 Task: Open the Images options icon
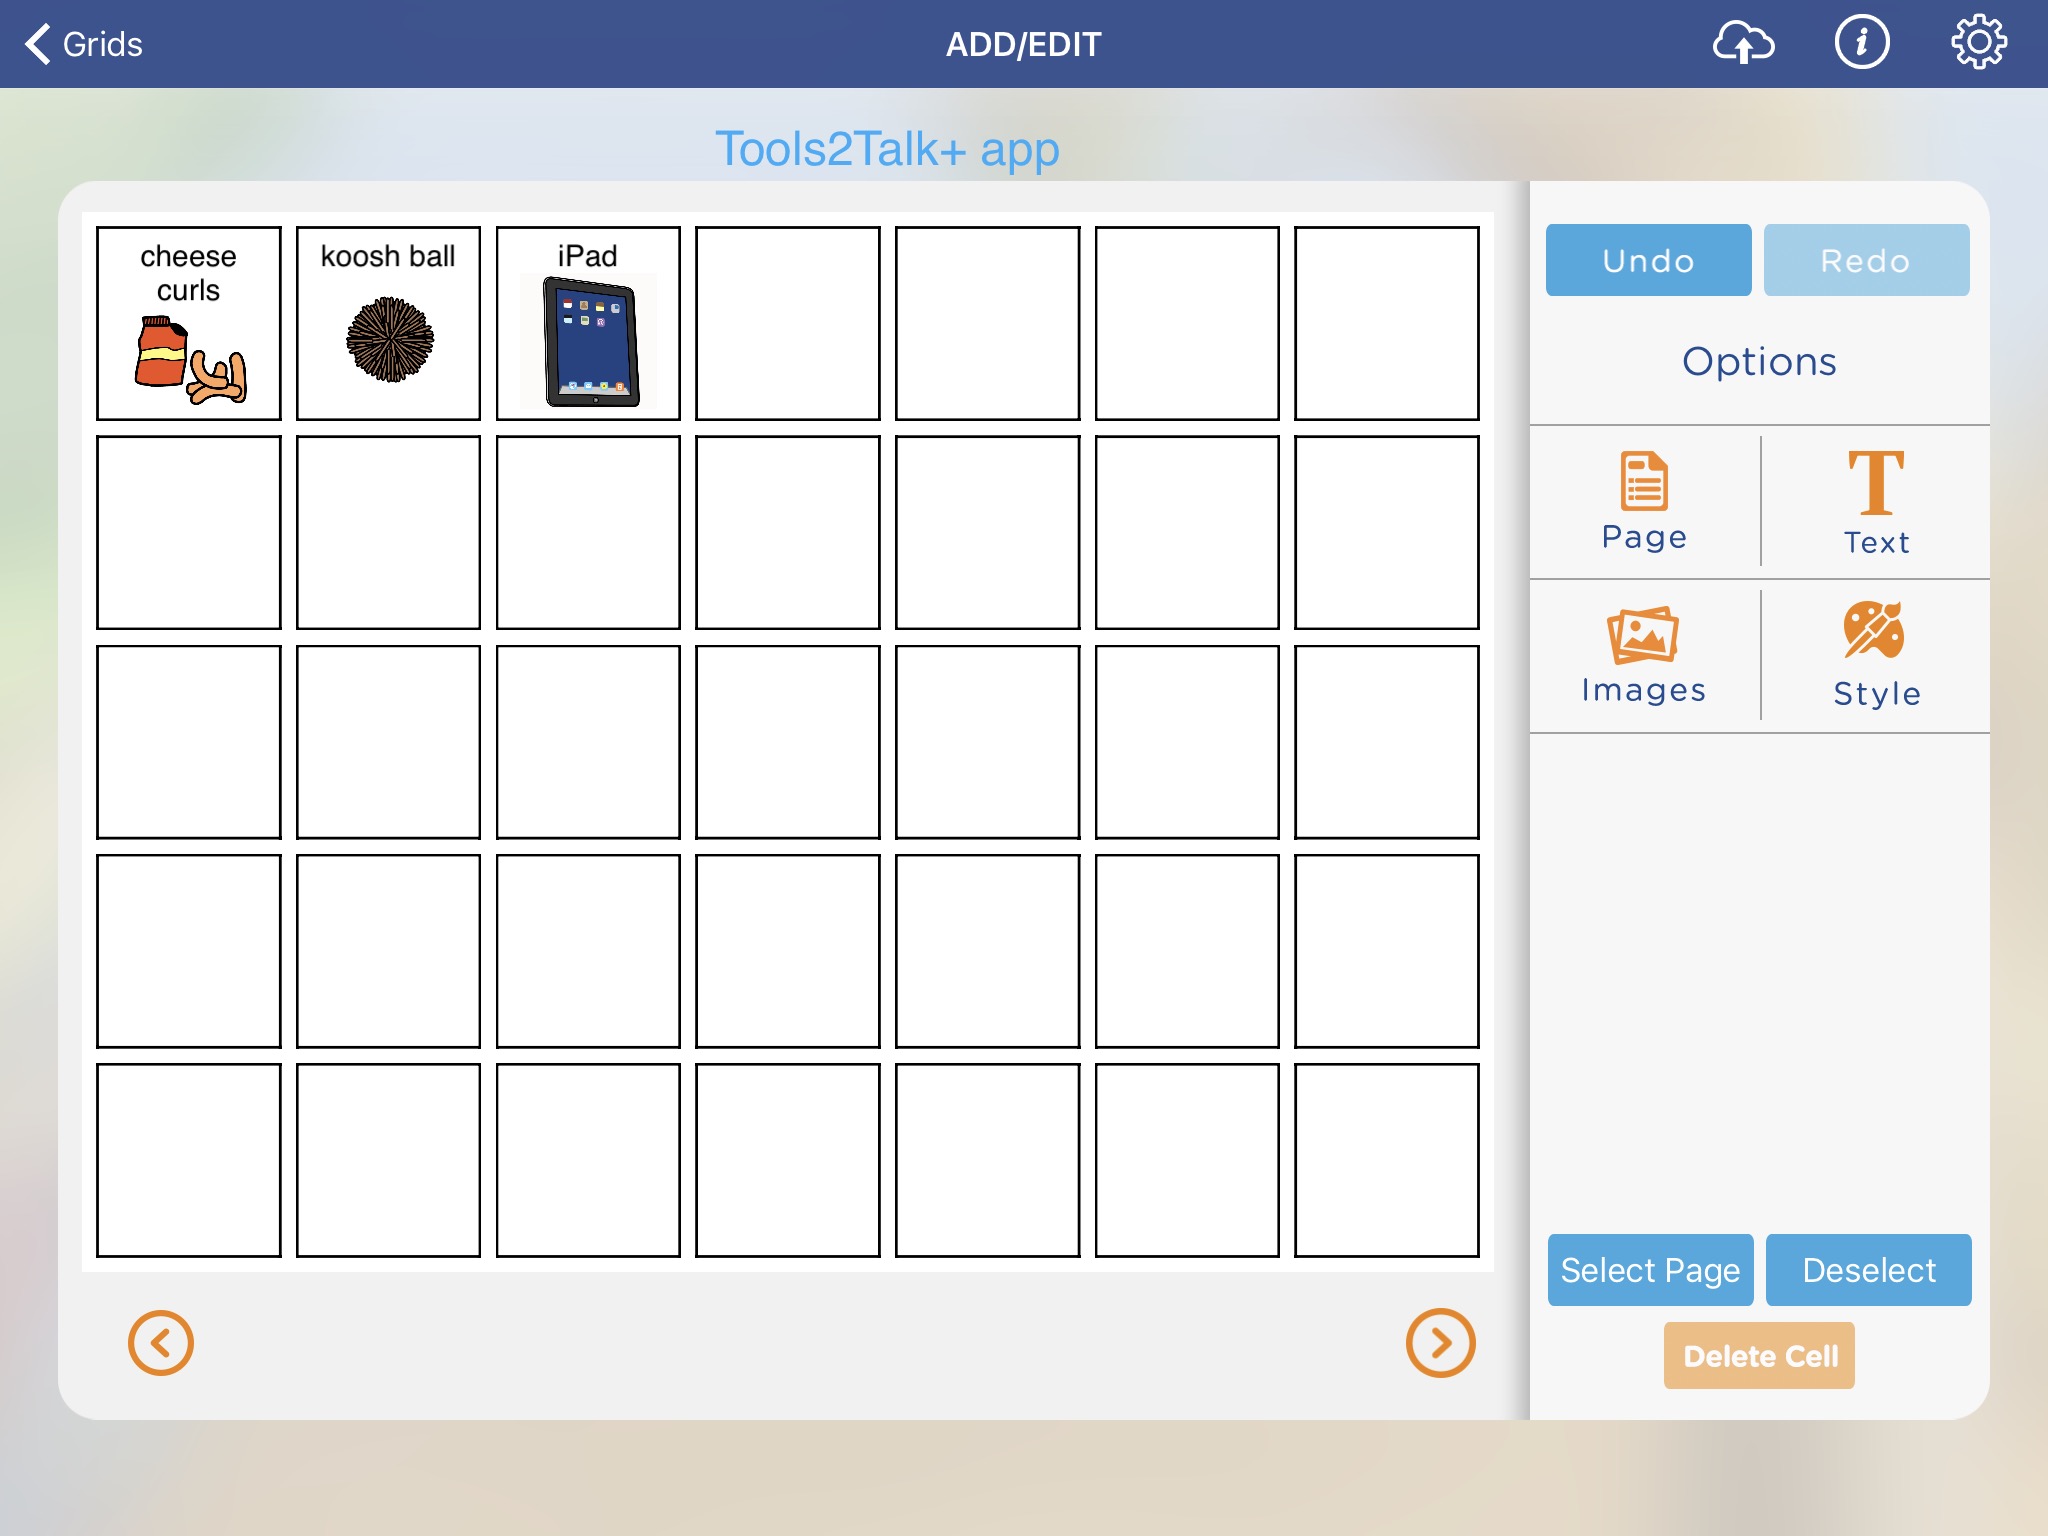[x=1643, y=655]
